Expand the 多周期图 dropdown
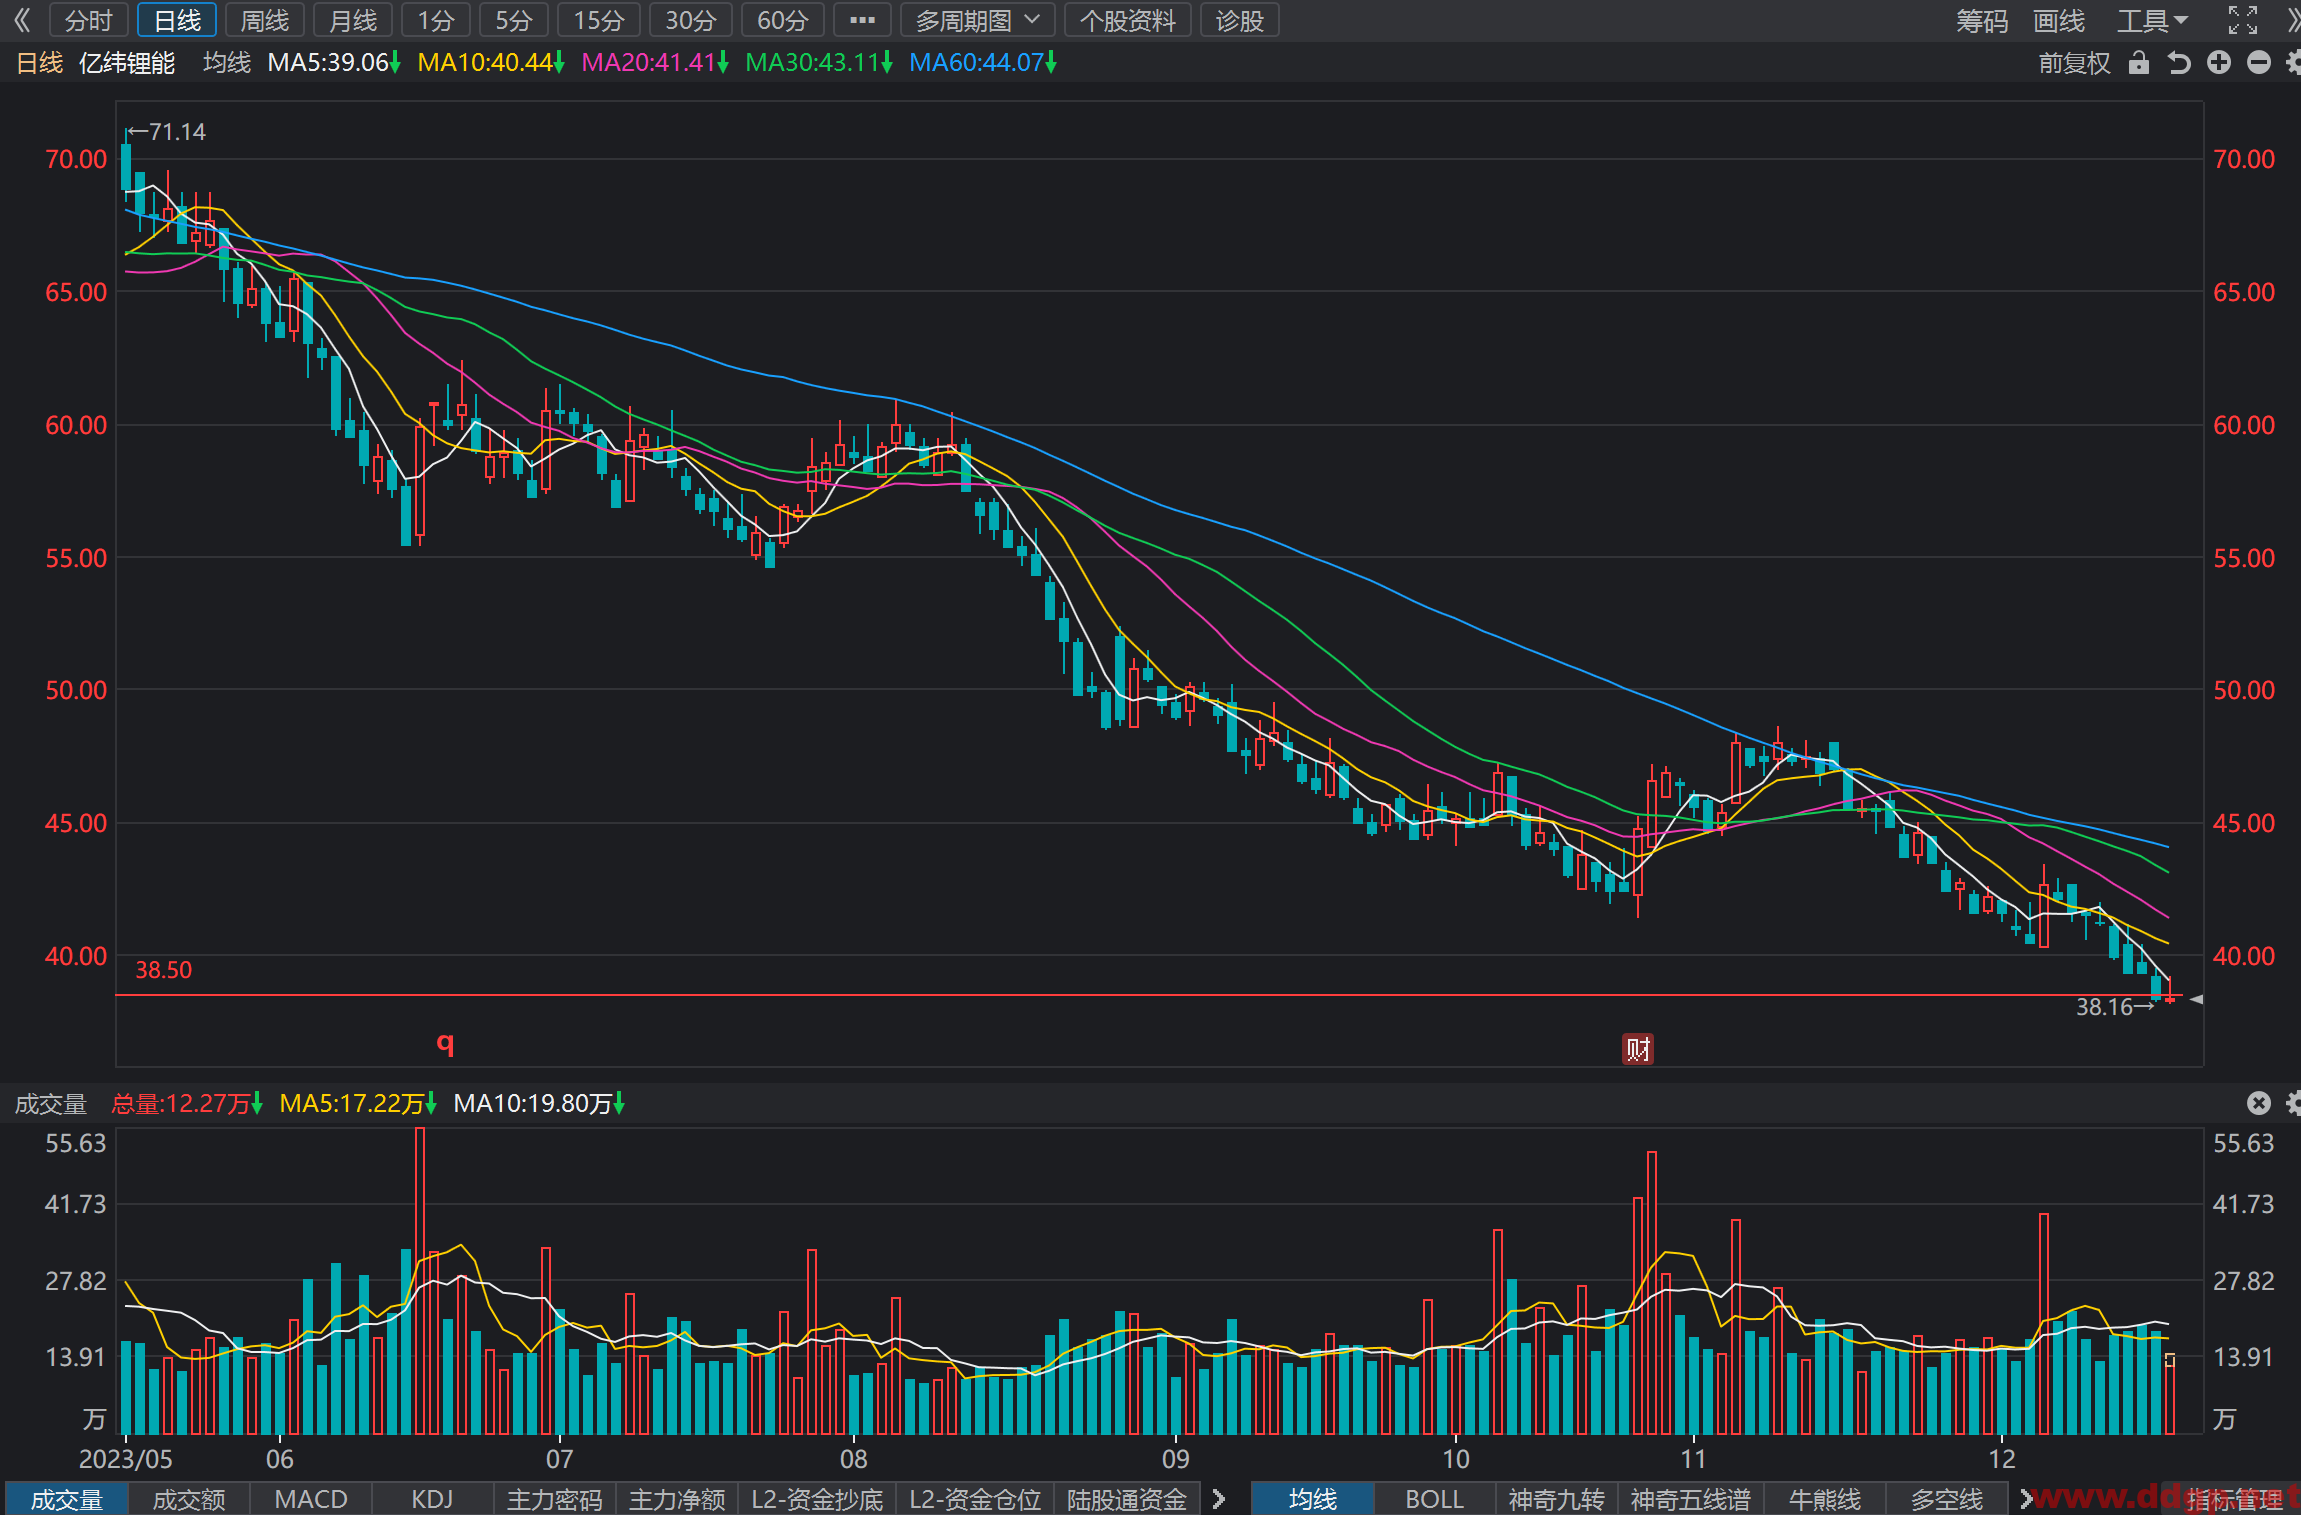The image size is (2301, 1515). (978, 20)
